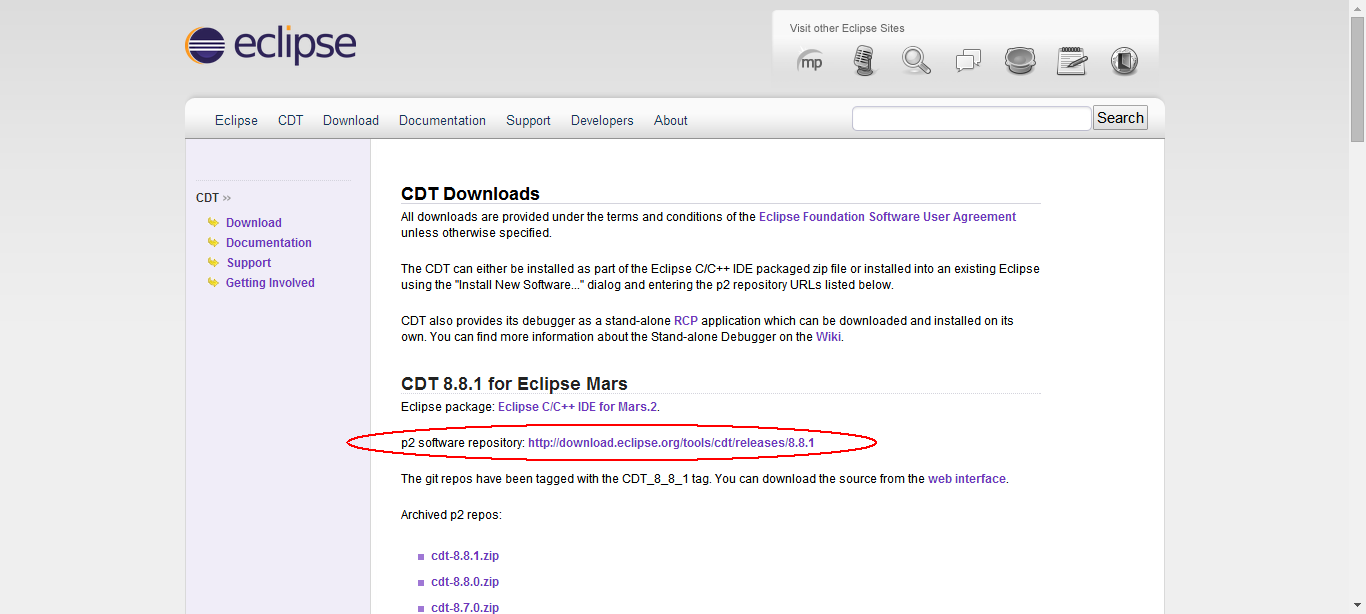The image size is (1366, 614).
Task: Click the Eclipse logo
Action: point(270,46)
